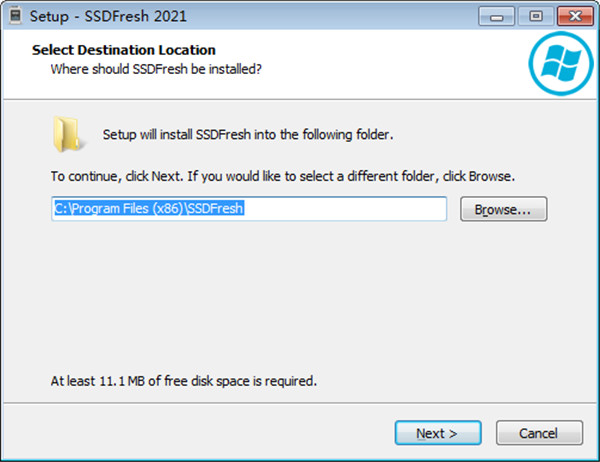Click the 'To continue, click Next' instruction text
This screenshot has width=600, height=462.
click(x=283, y=176)
